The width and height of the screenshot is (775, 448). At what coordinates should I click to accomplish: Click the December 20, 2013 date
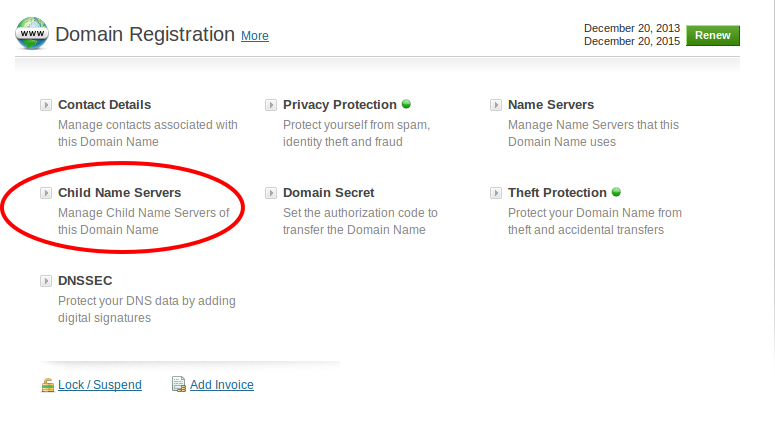click(x=632, y=28)
